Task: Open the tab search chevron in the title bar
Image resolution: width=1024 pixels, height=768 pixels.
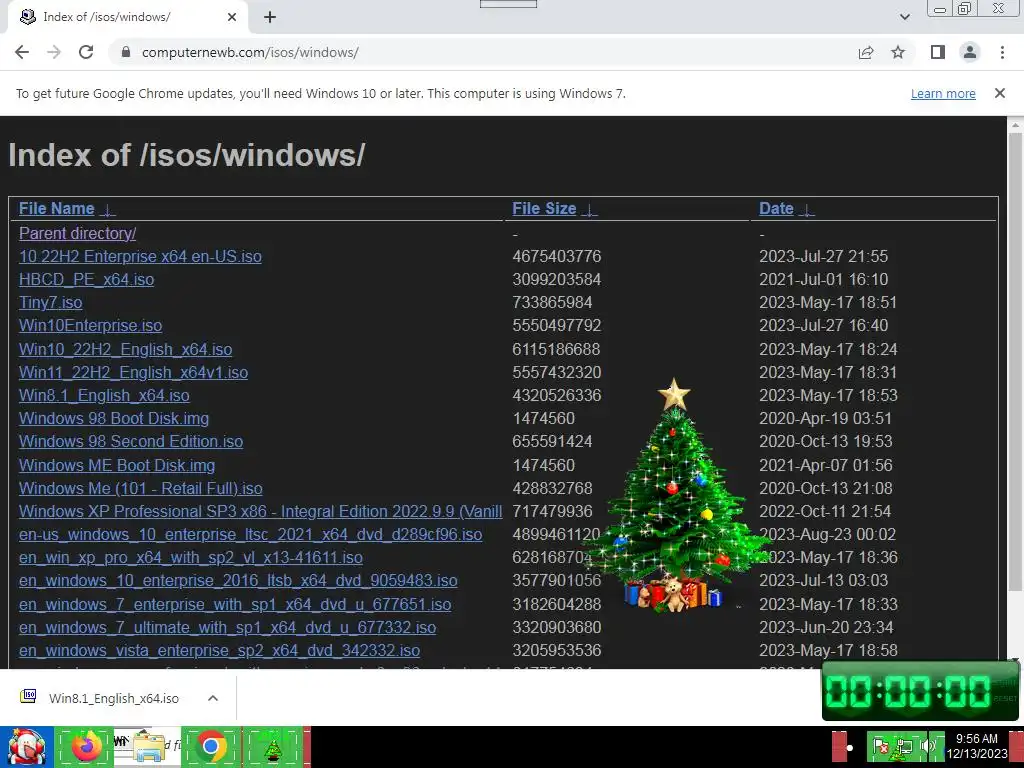Action: click(904, 17)
